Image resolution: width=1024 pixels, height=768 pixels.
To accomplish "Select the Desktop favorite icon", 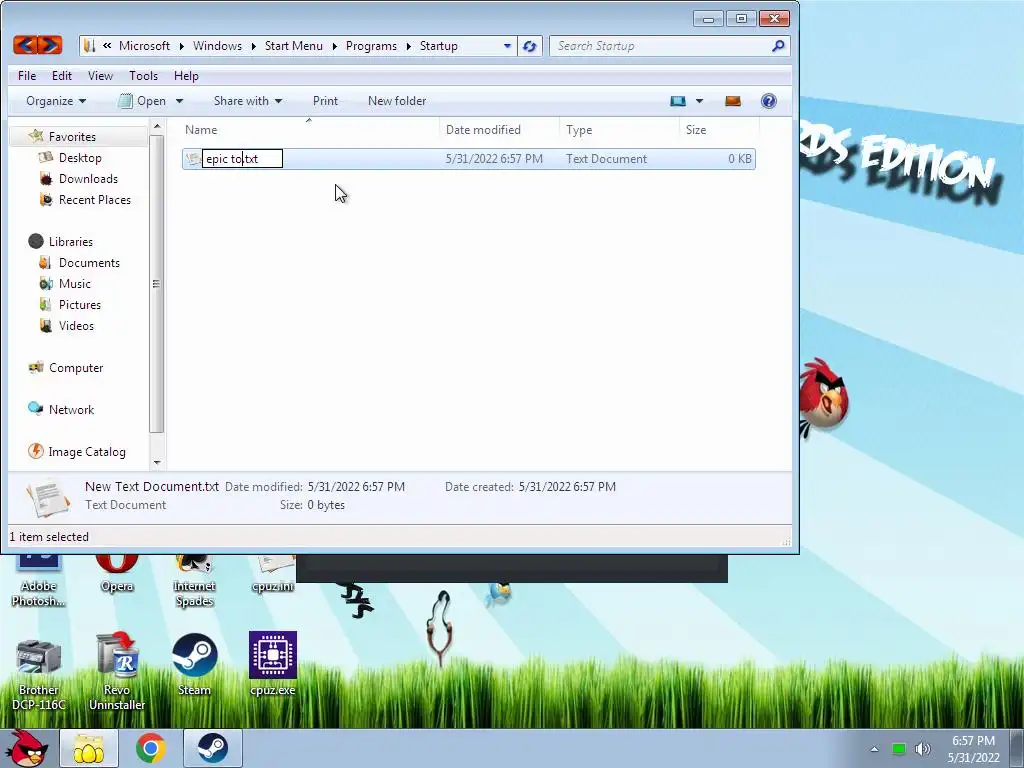I will tap(46, 157).
